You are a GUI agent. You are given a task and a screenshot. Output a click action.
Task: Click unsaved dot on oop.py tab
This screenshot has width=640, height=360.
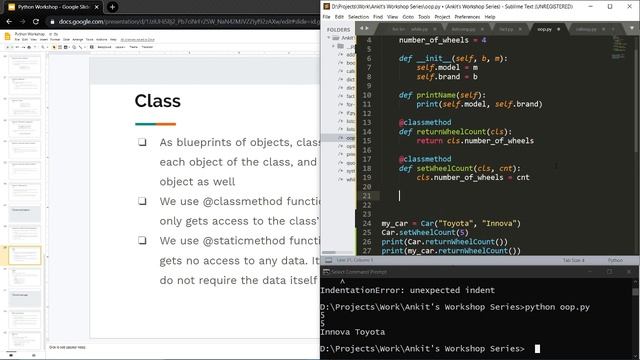pos(558,29)
